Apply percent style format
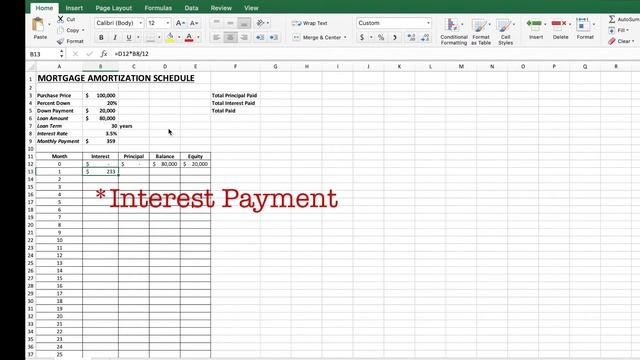This screenshot has width=640, height=360. point(381,38)
